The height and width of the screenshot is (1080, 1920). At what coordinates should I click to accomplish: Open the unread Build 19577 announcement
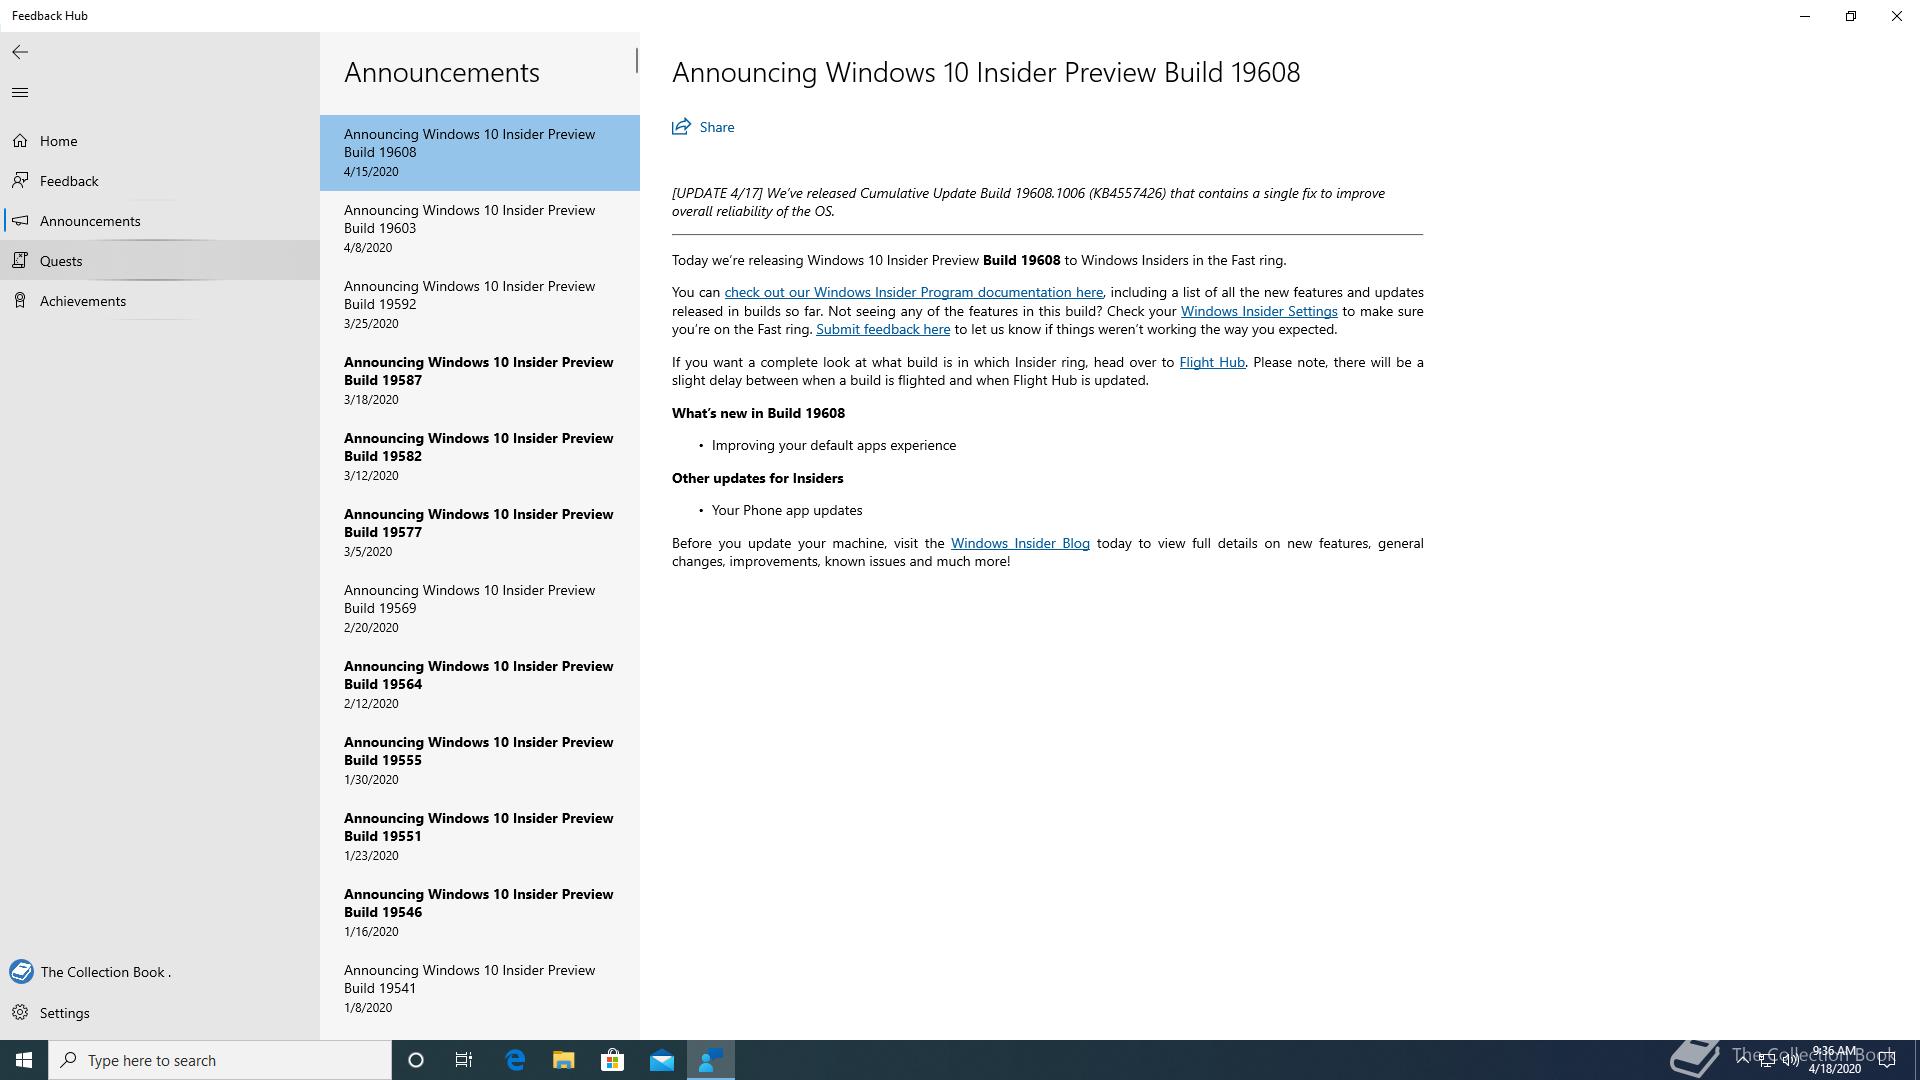pos(480,533)
